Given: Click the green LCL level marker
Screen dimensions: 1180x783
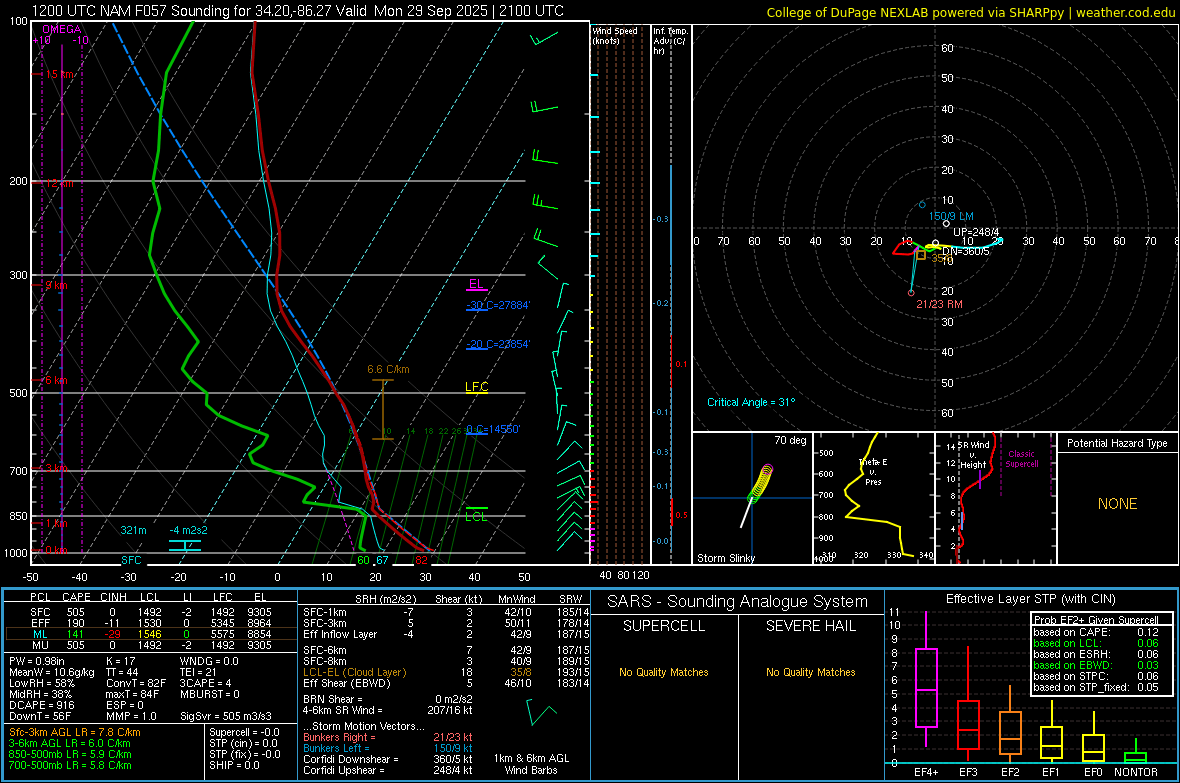Looking at the screenshot, I should pos(476,516).
